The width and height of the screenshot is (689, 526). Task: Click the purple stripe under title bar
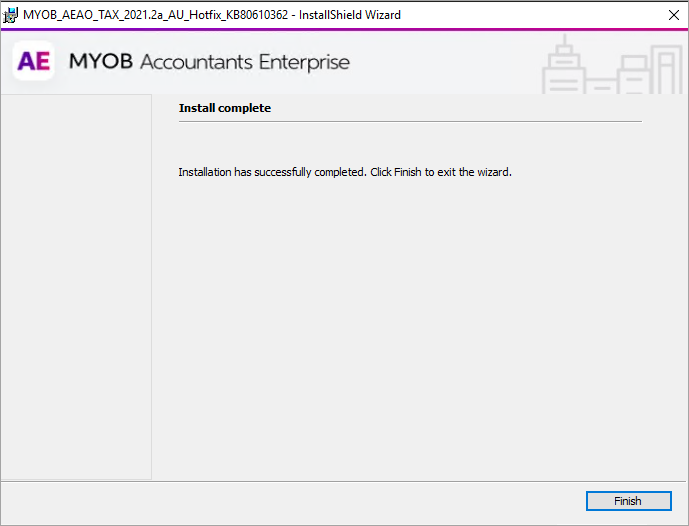[x=344, y=30]
